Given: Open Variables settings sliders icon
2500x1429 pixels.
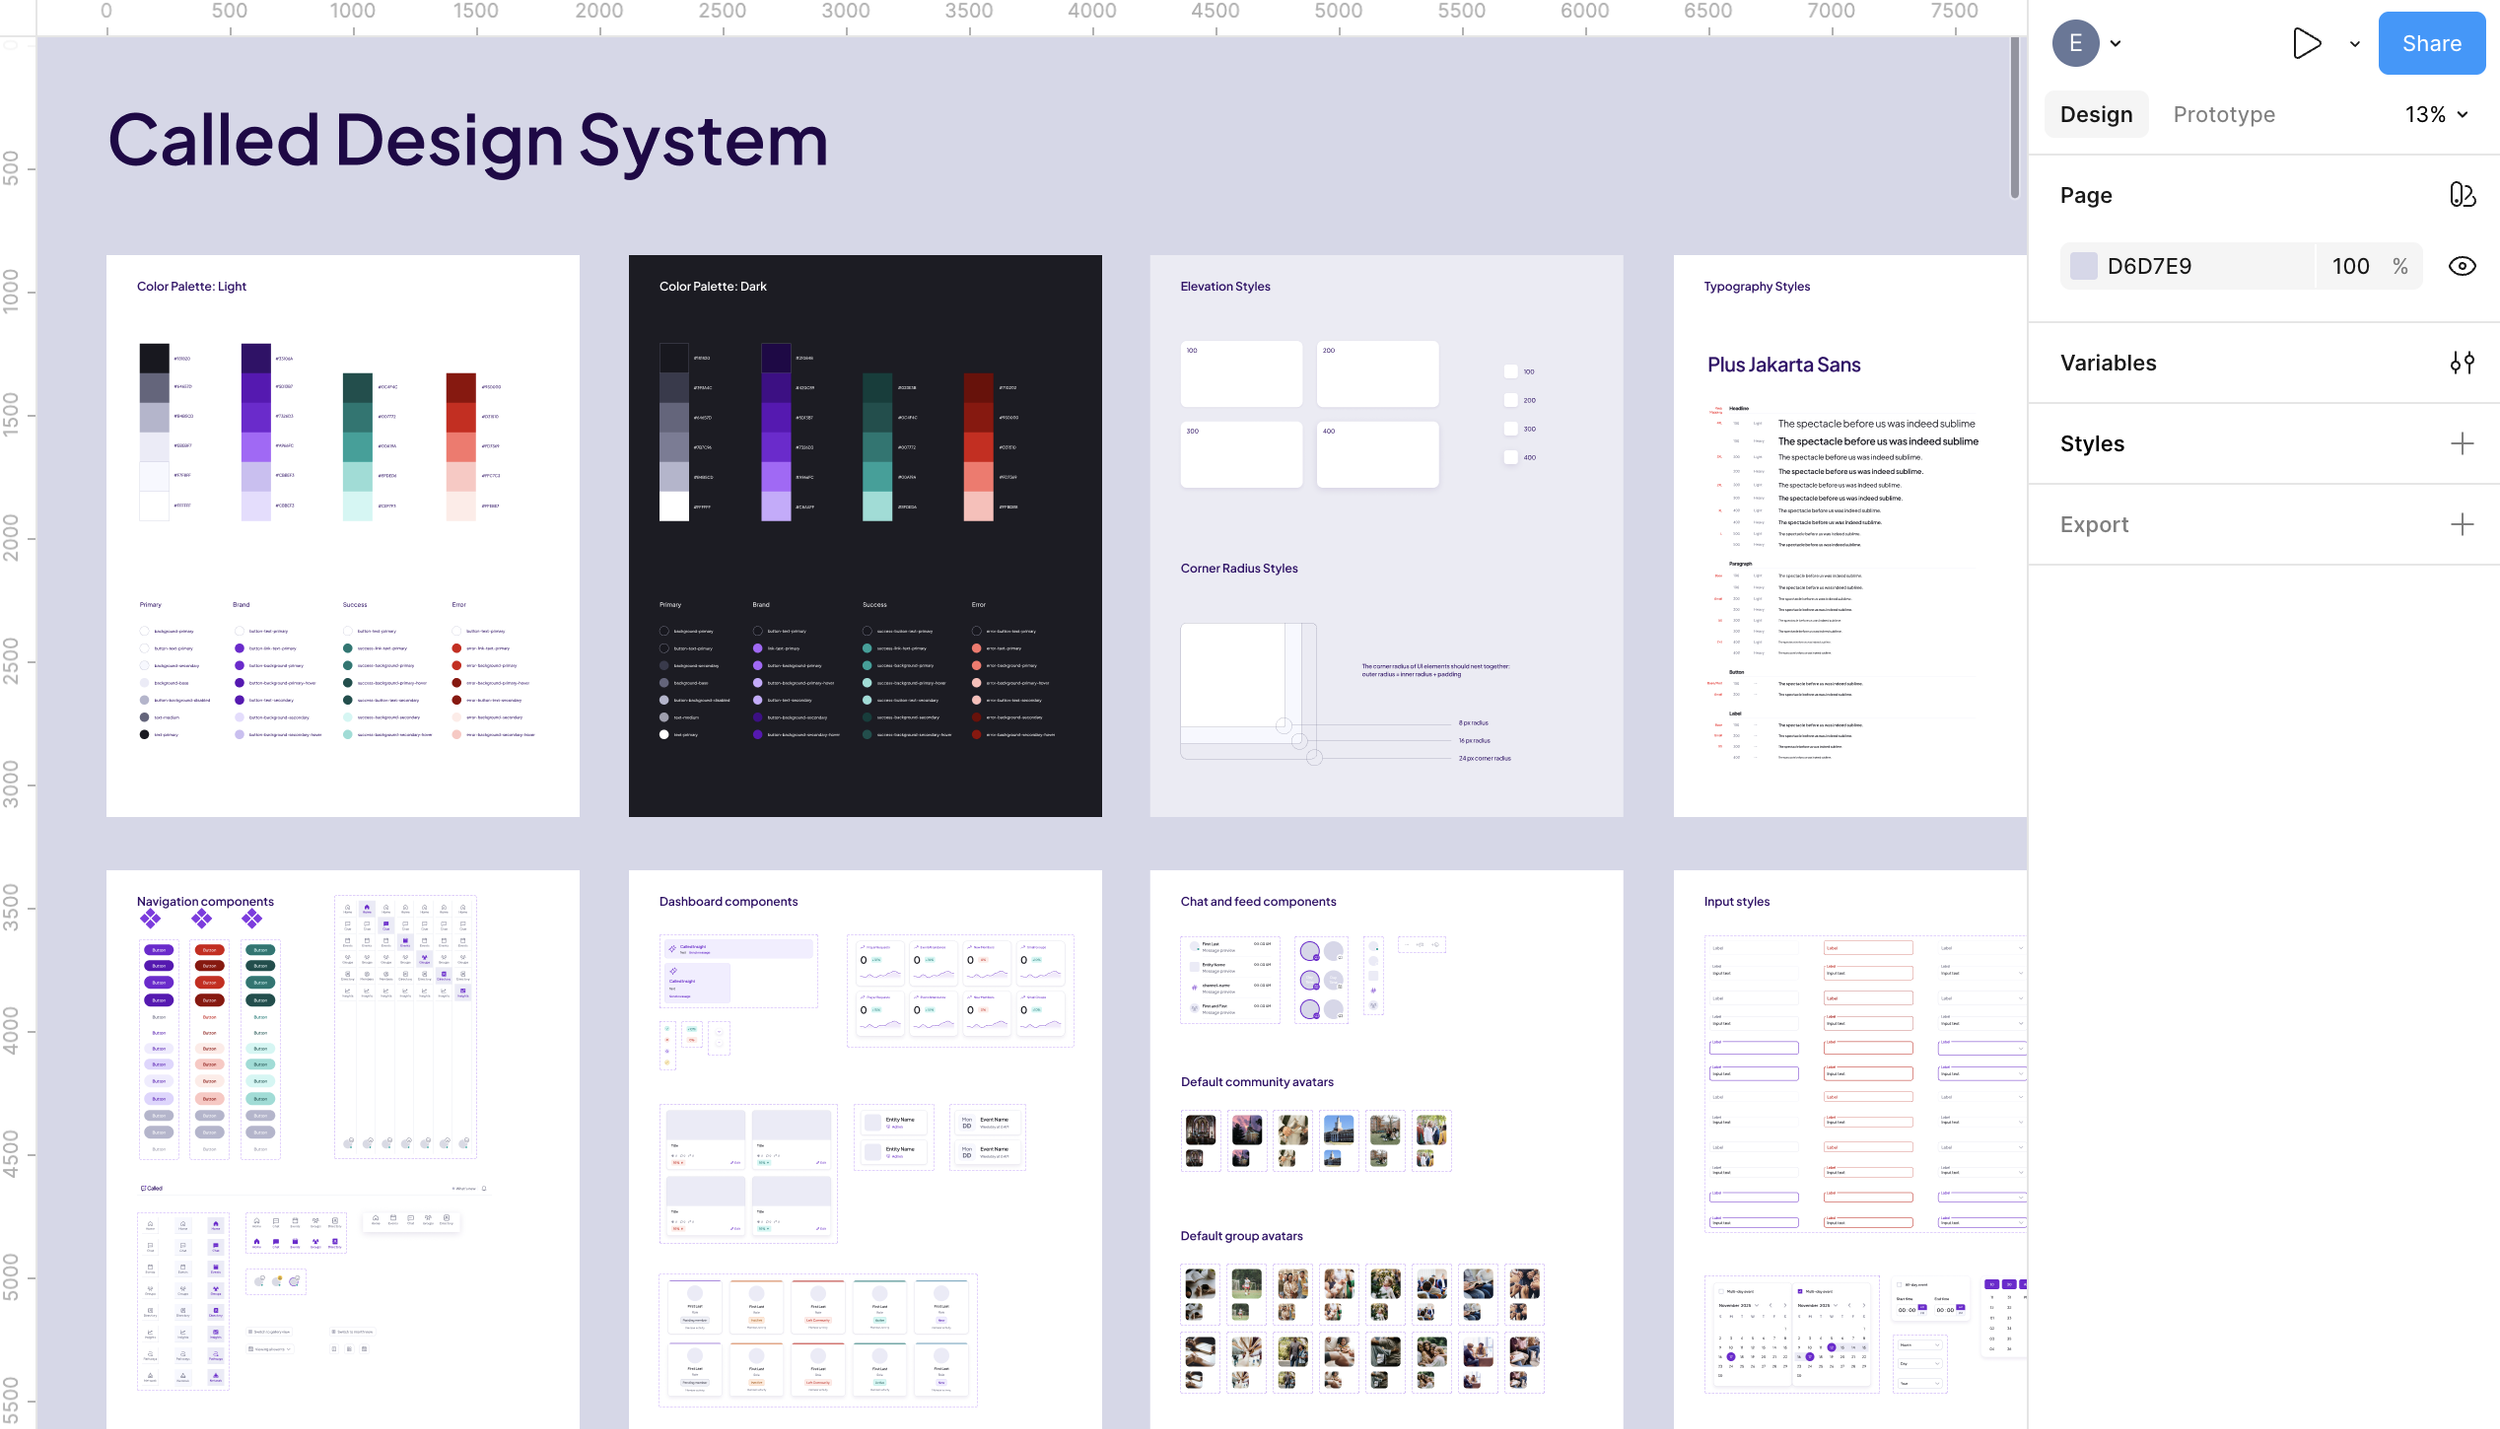Looking at the screenshot, I should coord(2461,363).
